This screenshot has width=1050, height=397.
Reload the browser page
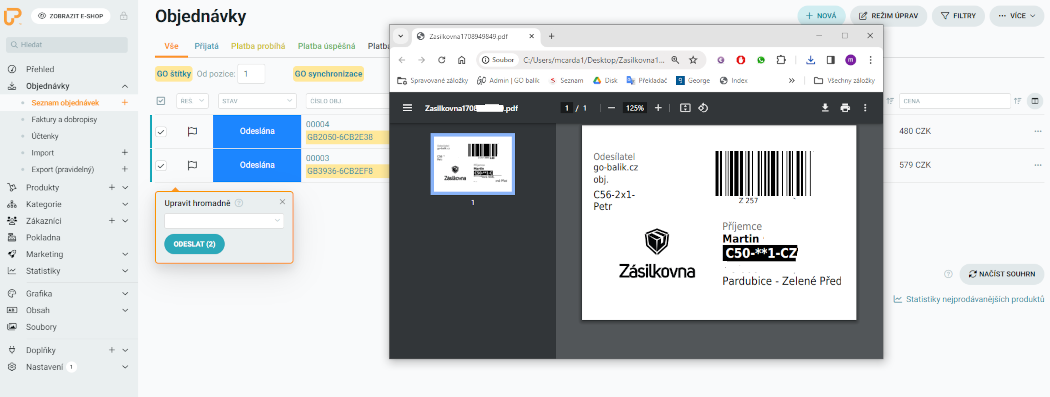[441, 60]
